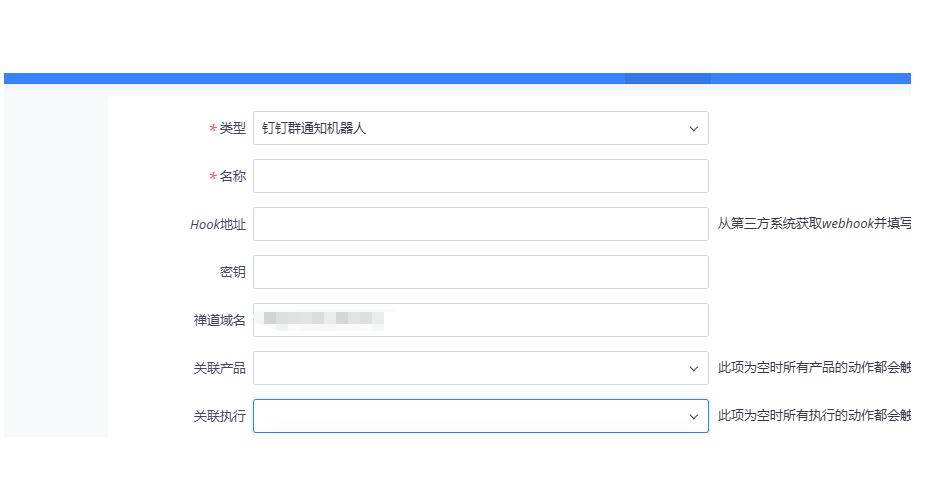The image size is (934, 501).
Task: Select the darker highlighted segment in blue bar
Action: coord(668,79)
